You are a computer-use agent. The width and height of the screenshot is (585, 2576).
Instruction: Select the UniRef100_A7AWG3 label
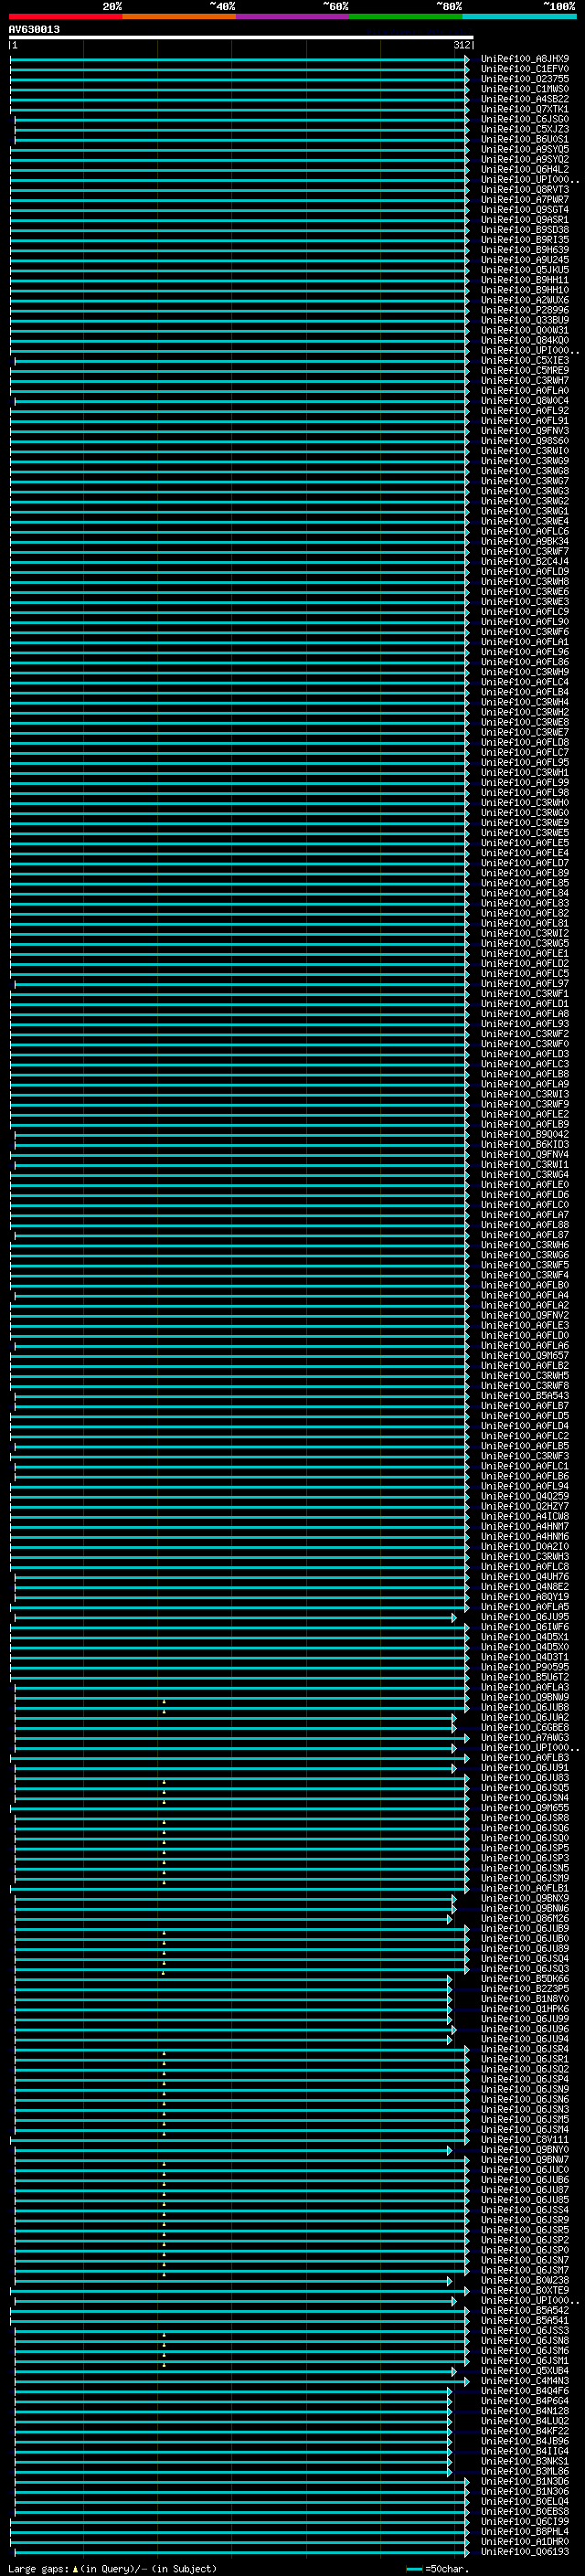point(525,1738)
